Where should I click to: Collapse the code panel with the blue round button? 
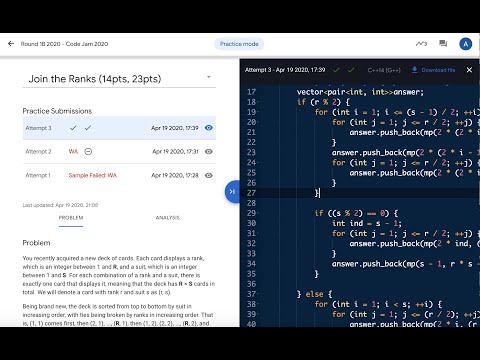pos(232,191)
